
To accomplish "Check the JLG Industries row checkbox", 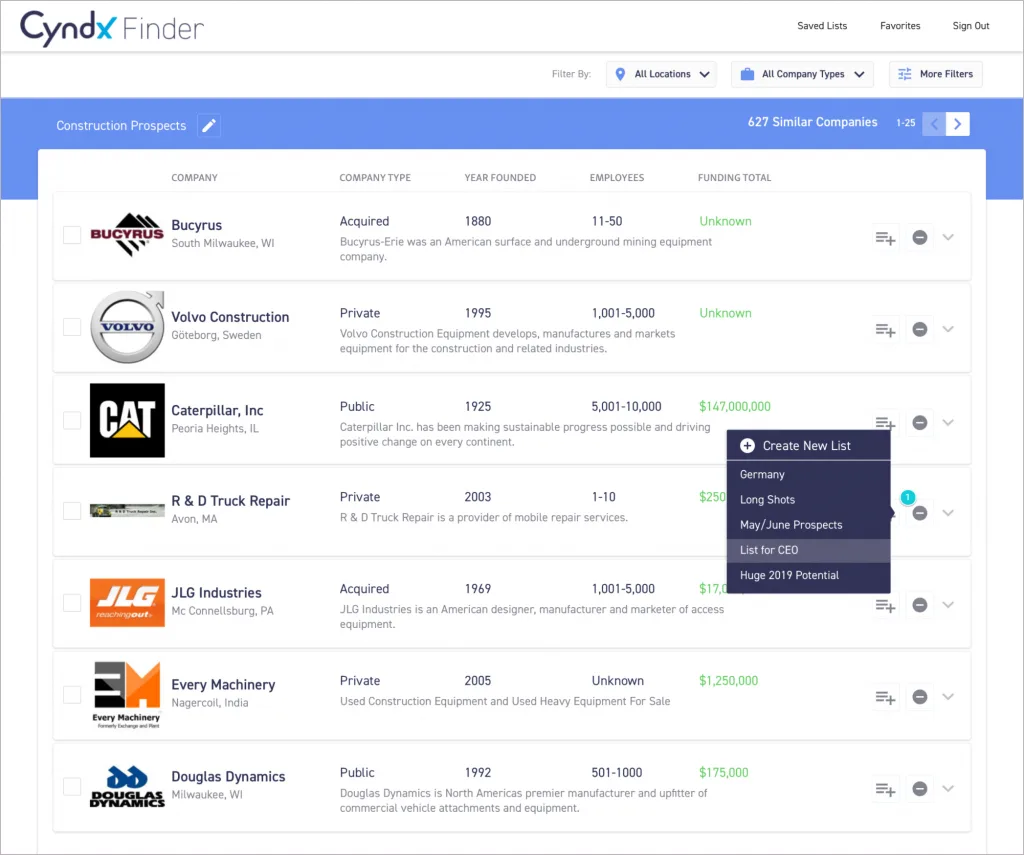I will (x=72, y=602).
